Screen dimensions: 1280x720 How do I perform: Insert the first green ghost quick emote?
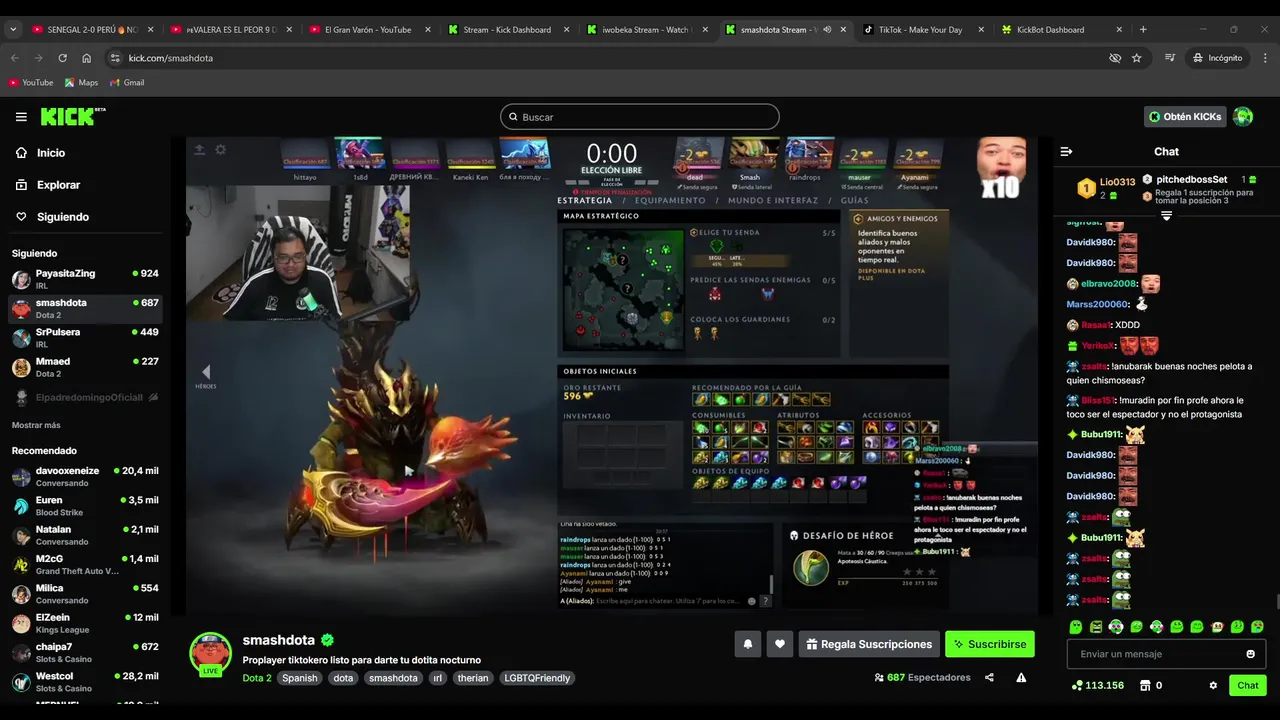(x=1076, y=627)
